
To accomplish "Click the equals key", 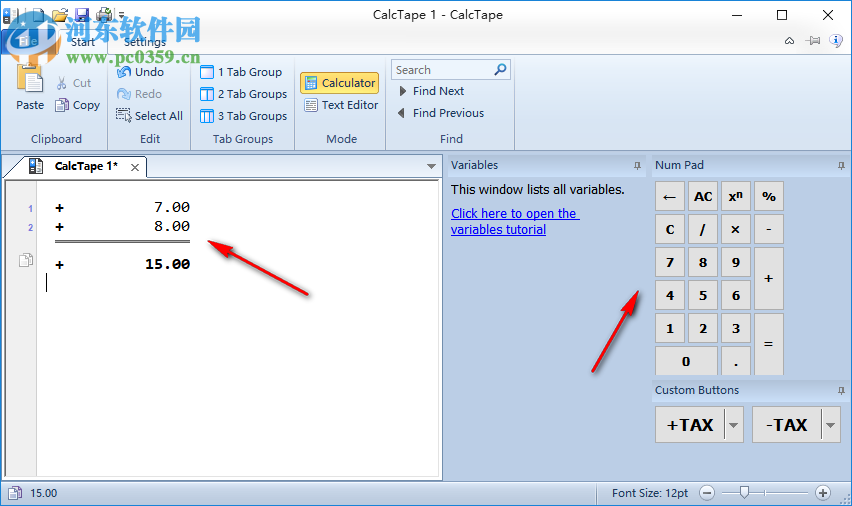I will (x=769, y=344).
